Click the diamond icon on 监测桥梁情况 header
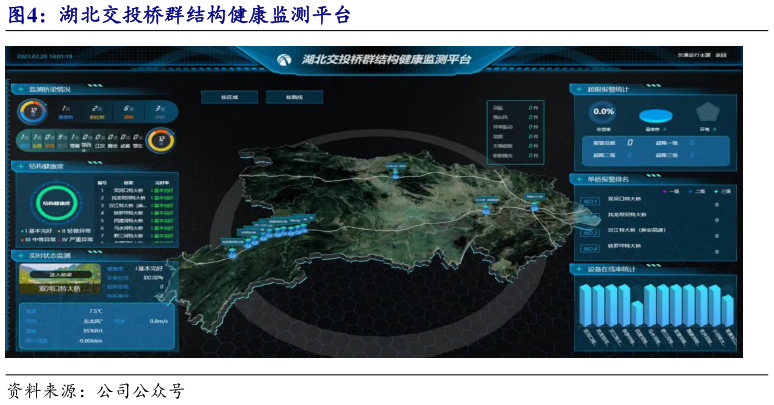Image resolution: width=774 pixels, height=405 pixels. 20,89
